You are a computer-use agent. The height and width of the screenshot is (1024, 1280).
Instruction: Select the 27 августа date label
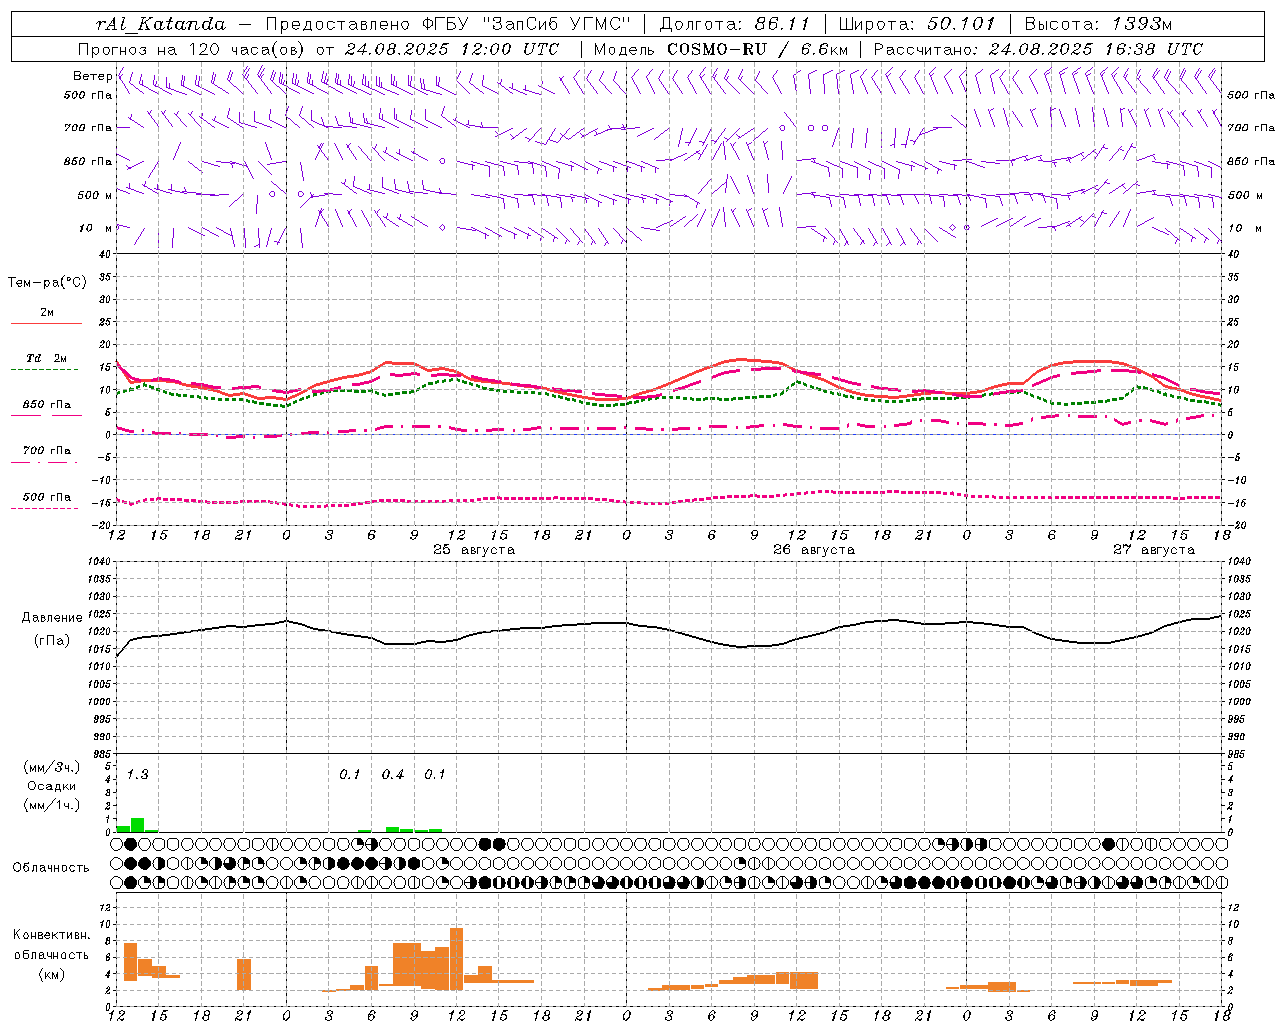click(x=1154, y=550)
